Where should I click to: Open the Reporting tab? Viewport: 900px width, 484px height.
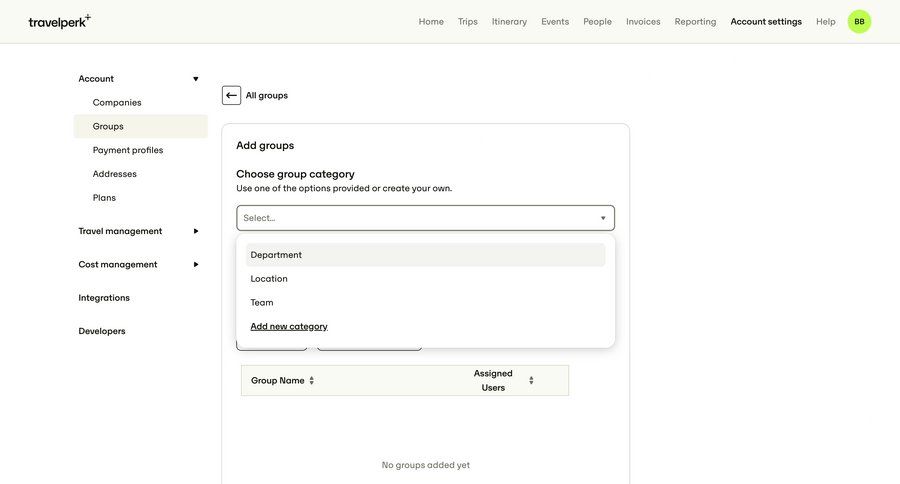click(695, 21)
